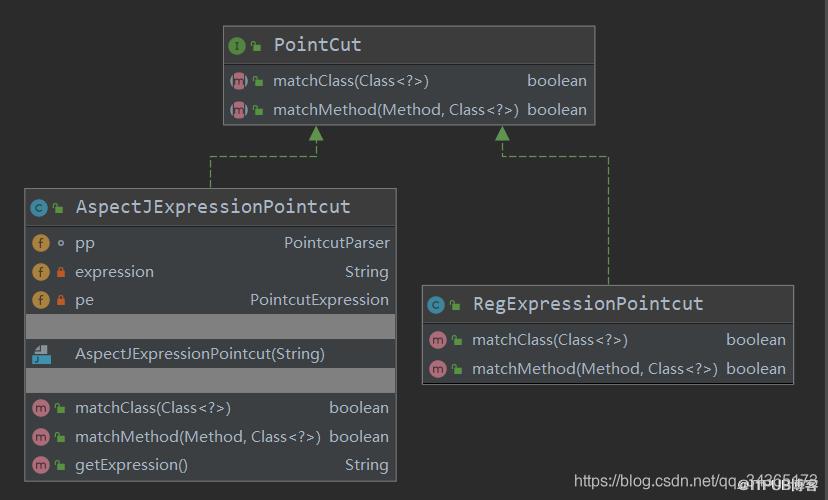Click the private lock icon of pe
This screenshot has width=828, height=500.
pos(61,300)
